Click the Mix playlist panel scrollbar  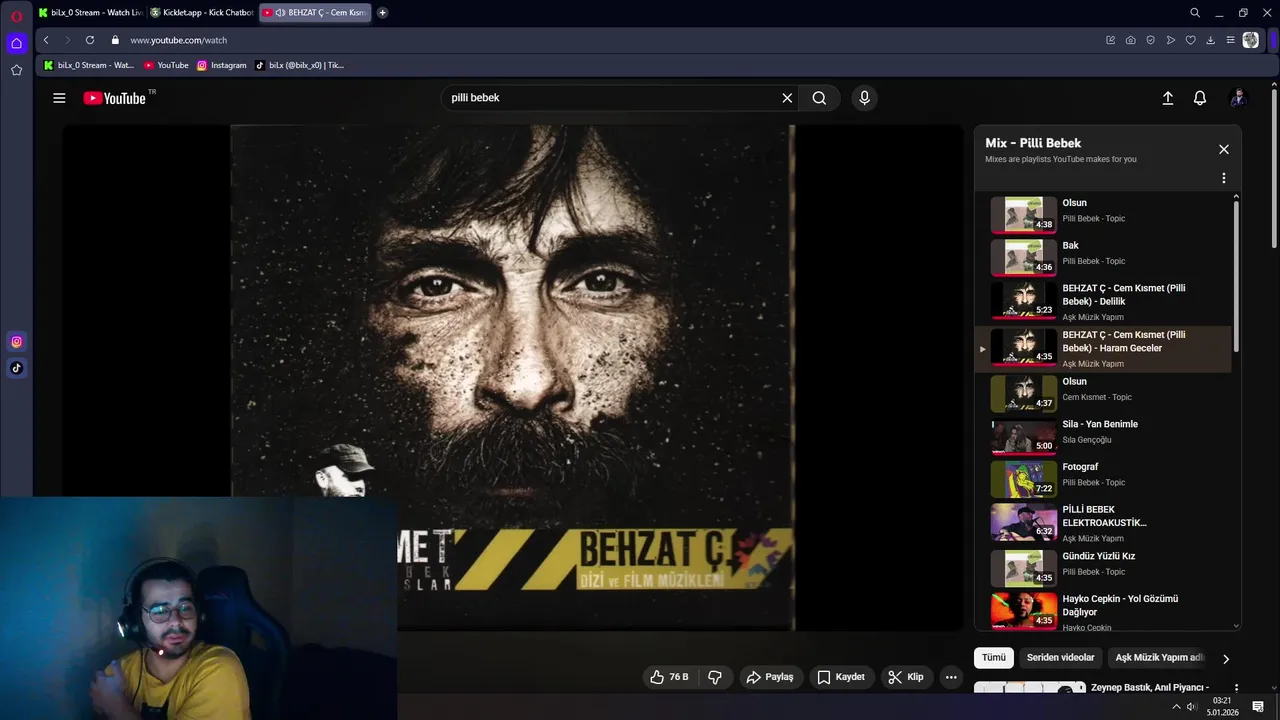tap(1236, 275)
